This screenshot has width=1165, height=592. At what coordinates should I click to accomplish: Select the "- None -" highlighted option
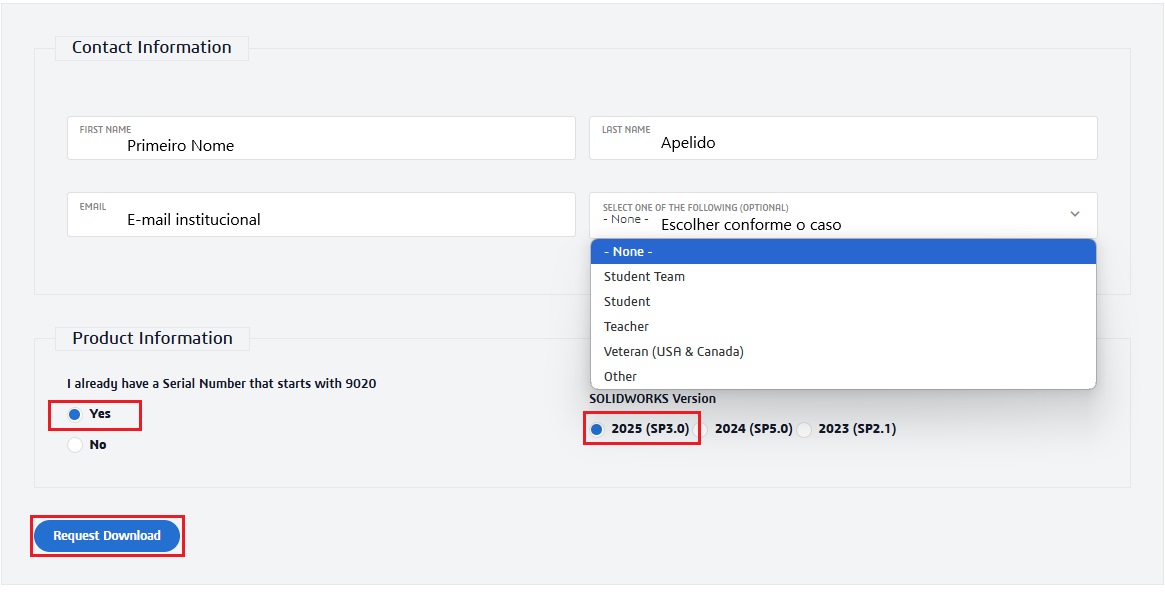tap(842, 252)
